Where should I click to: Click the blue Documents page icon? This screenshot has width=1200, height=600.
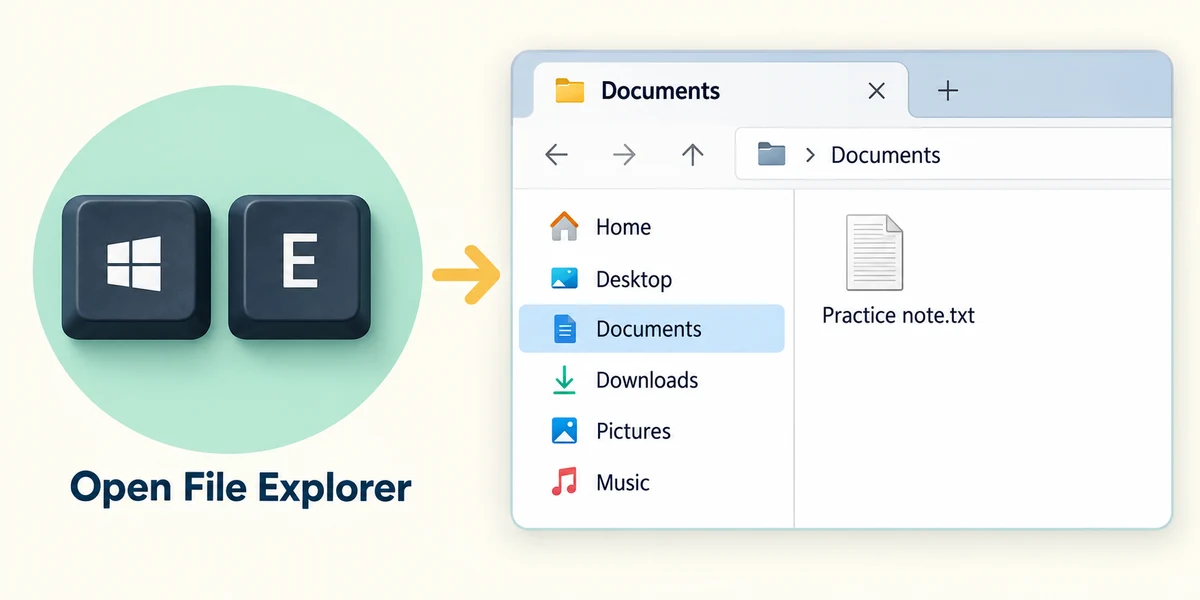pos(565,329)
